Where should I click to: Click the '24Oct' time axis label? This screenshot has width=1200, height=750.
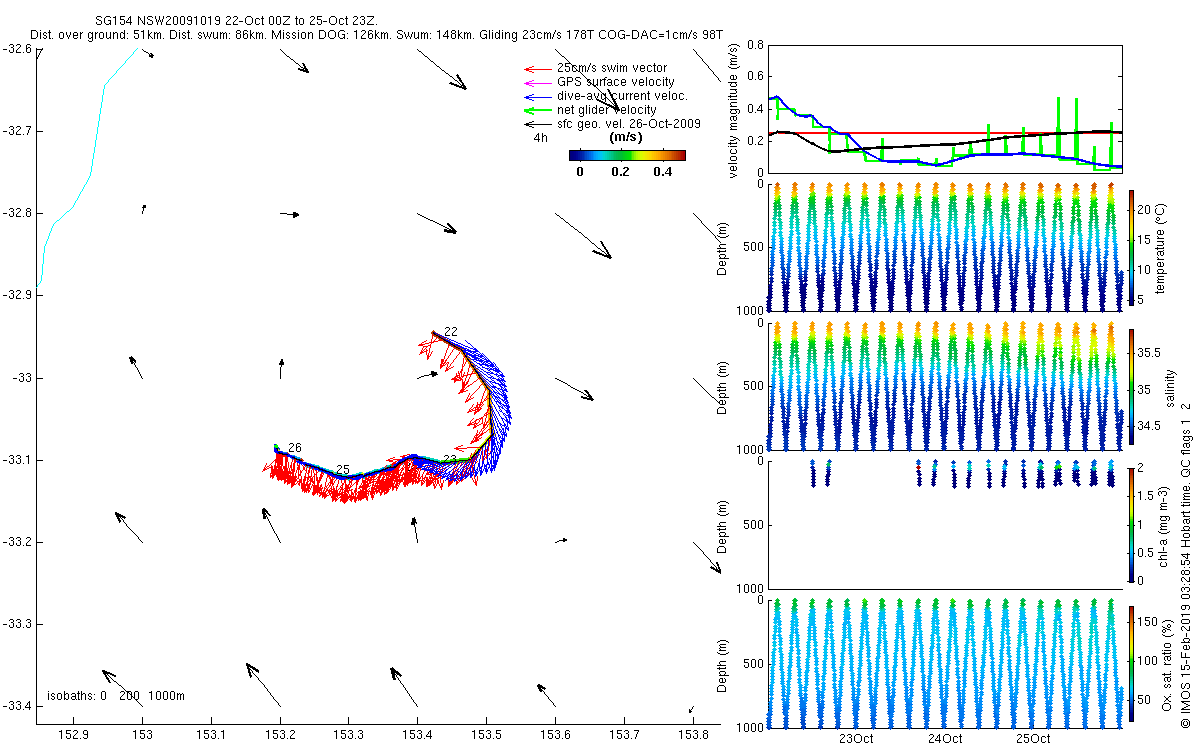945,739
